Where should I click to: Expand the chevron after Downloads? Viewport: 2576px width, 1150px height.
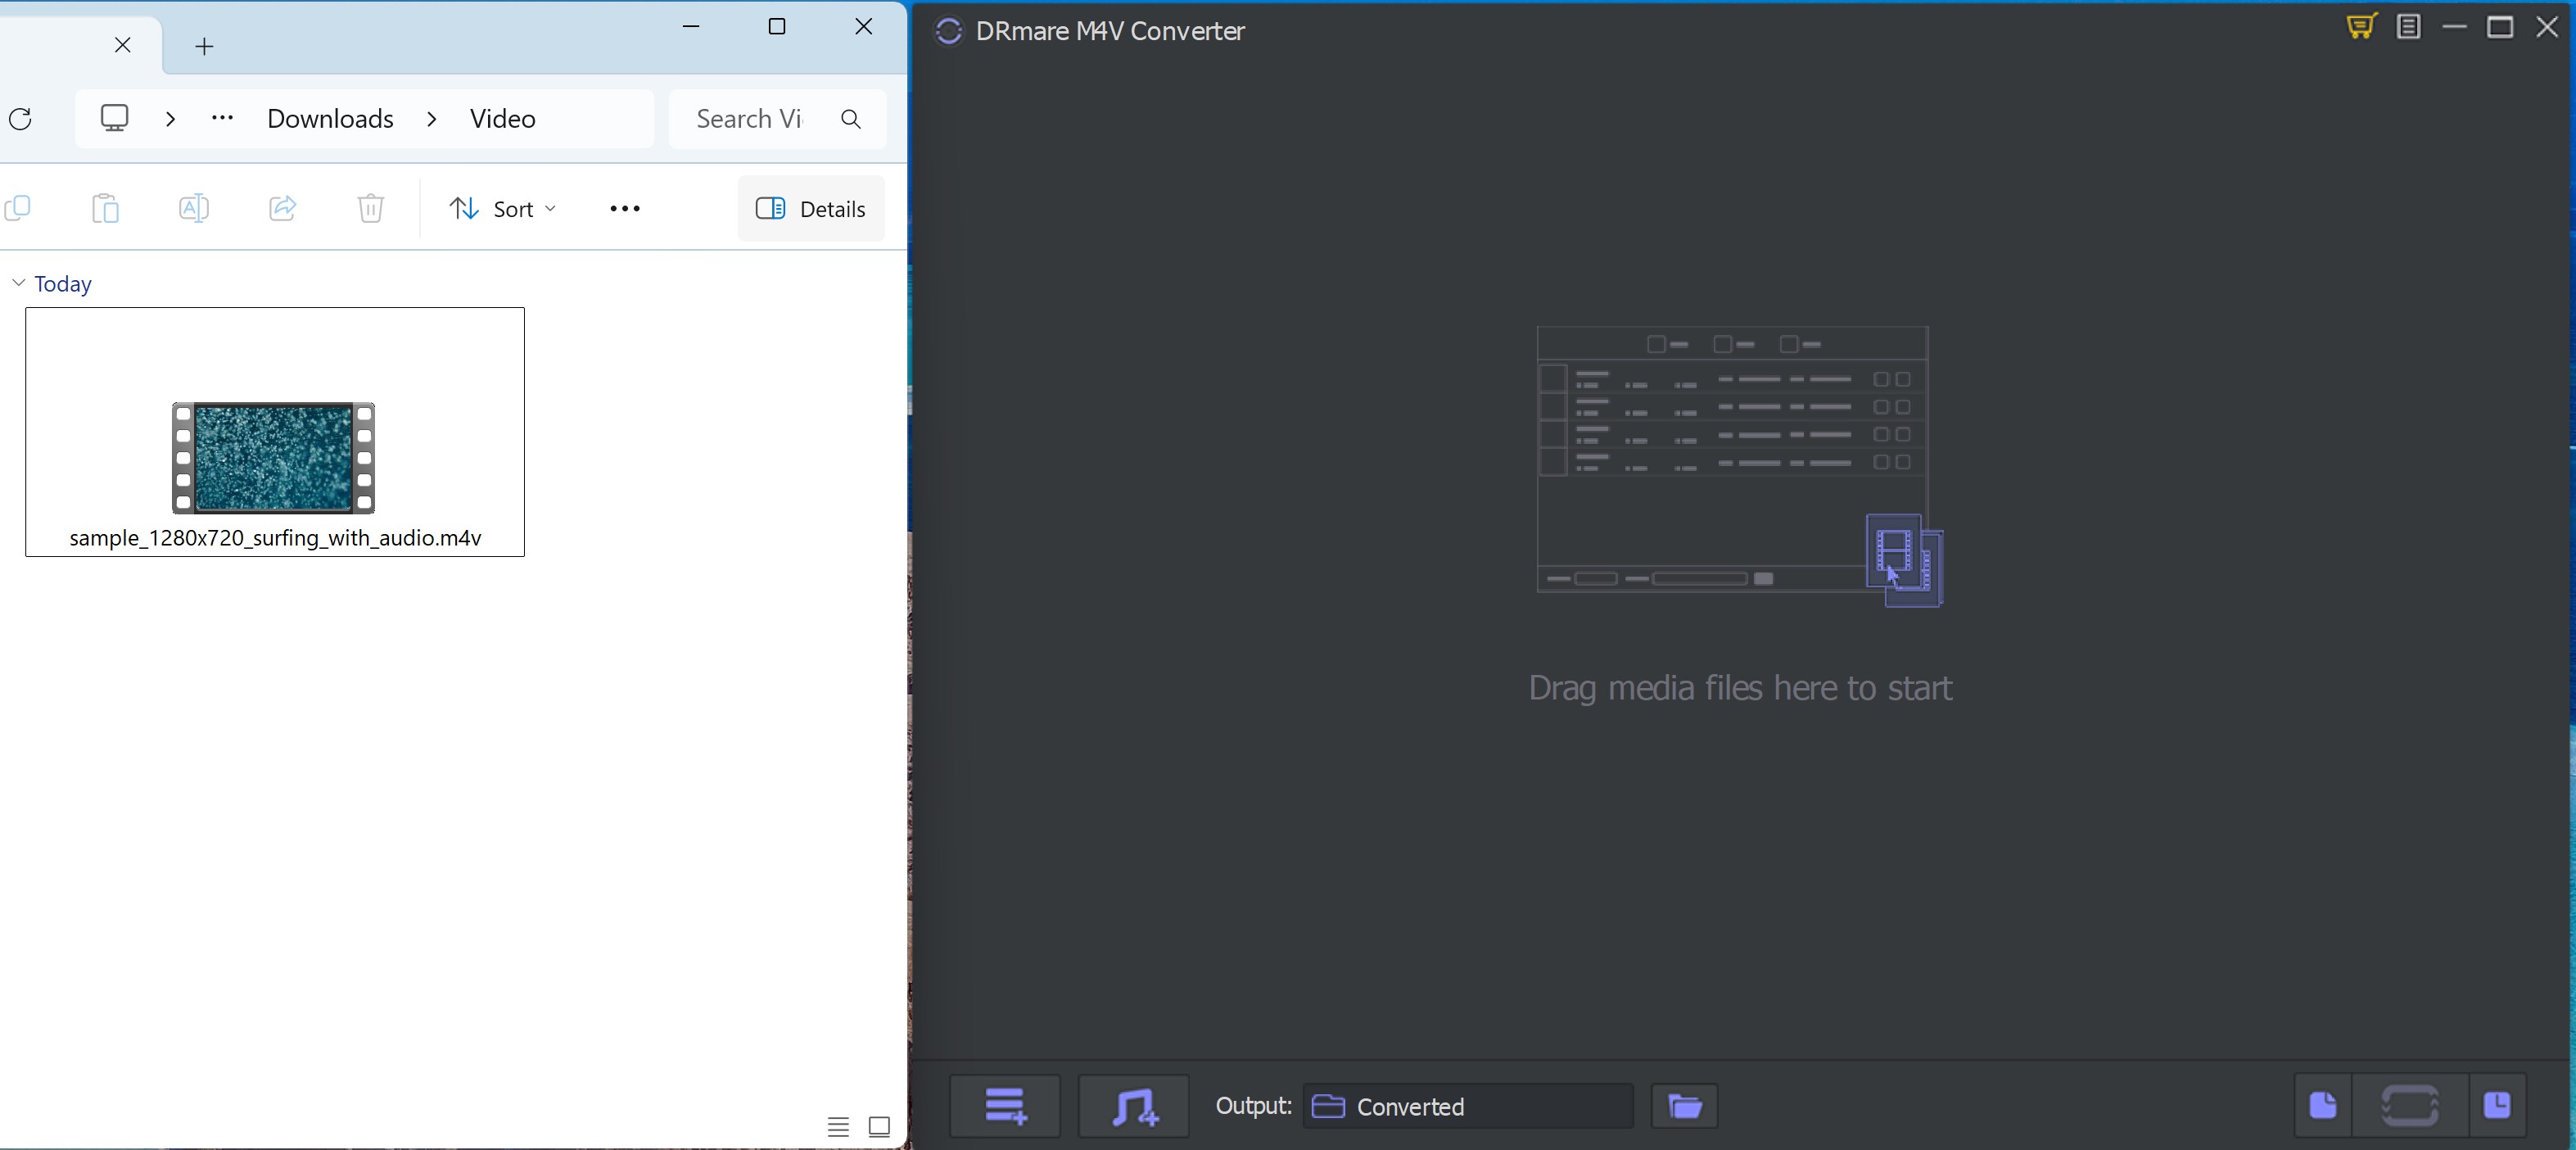click(432, 119)
